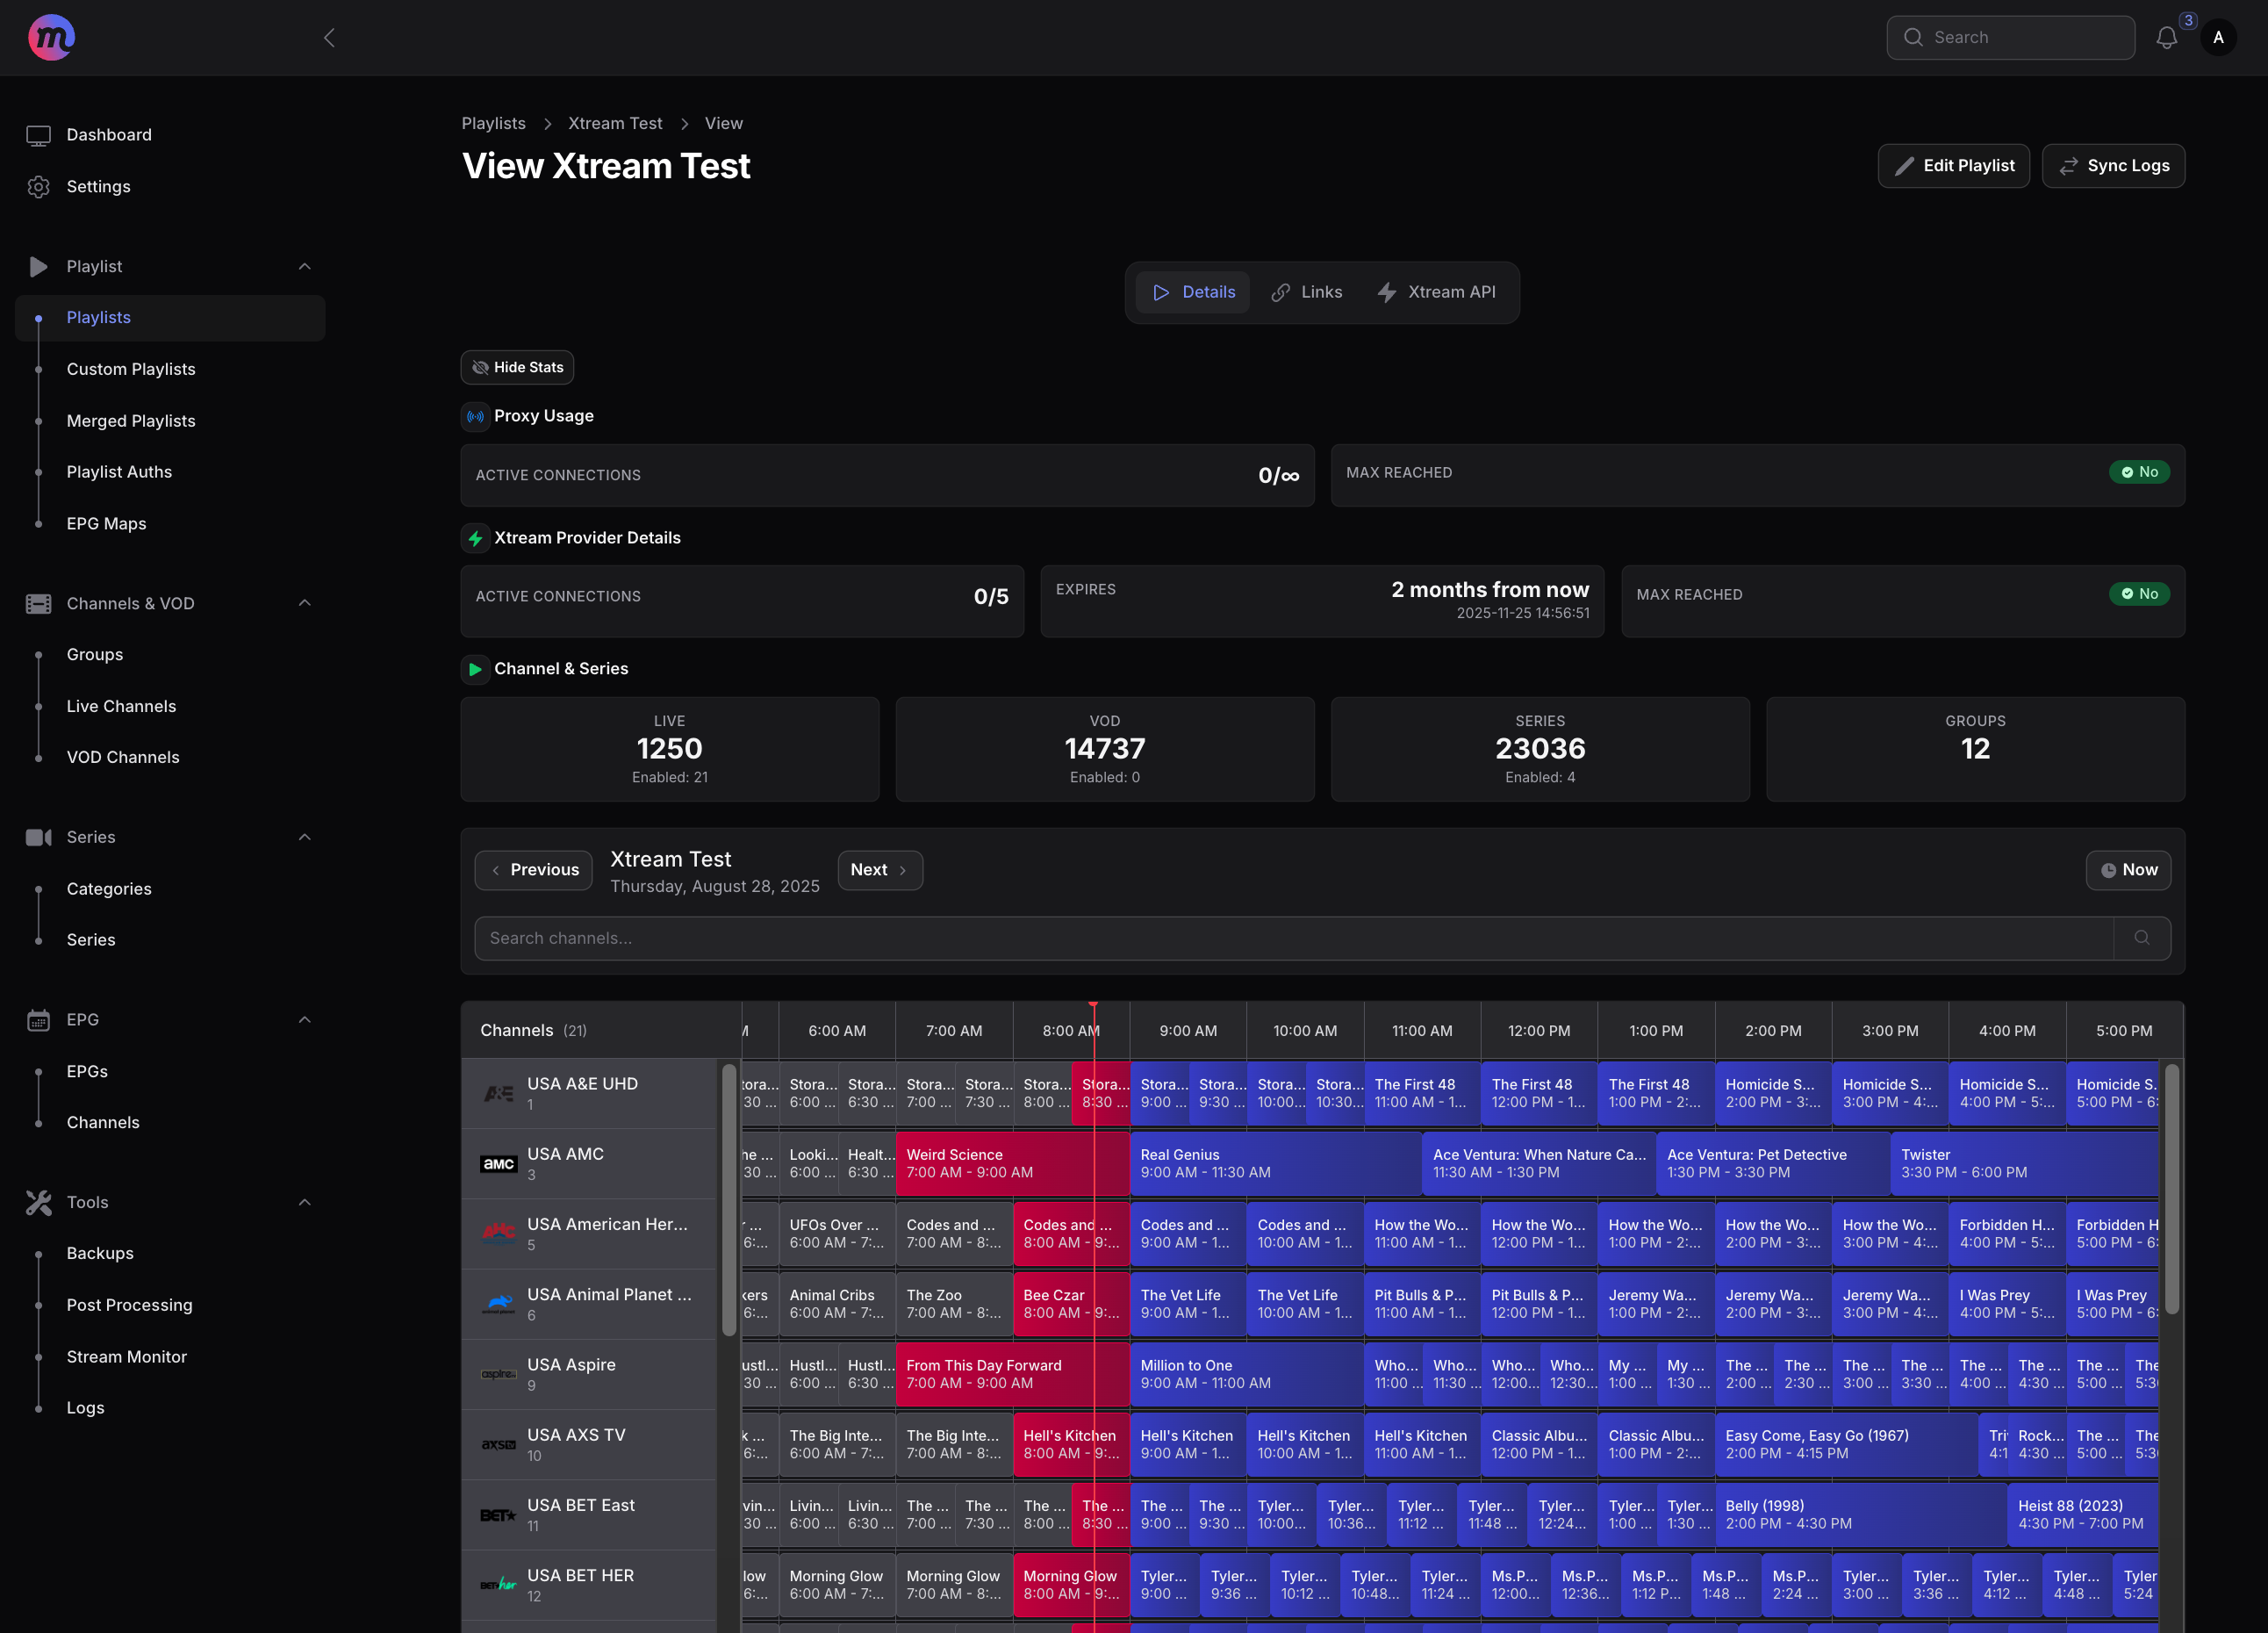The image size is (2268, 1633).
Task: Click the Edit Playlist button
Action: coord(1953,165)
